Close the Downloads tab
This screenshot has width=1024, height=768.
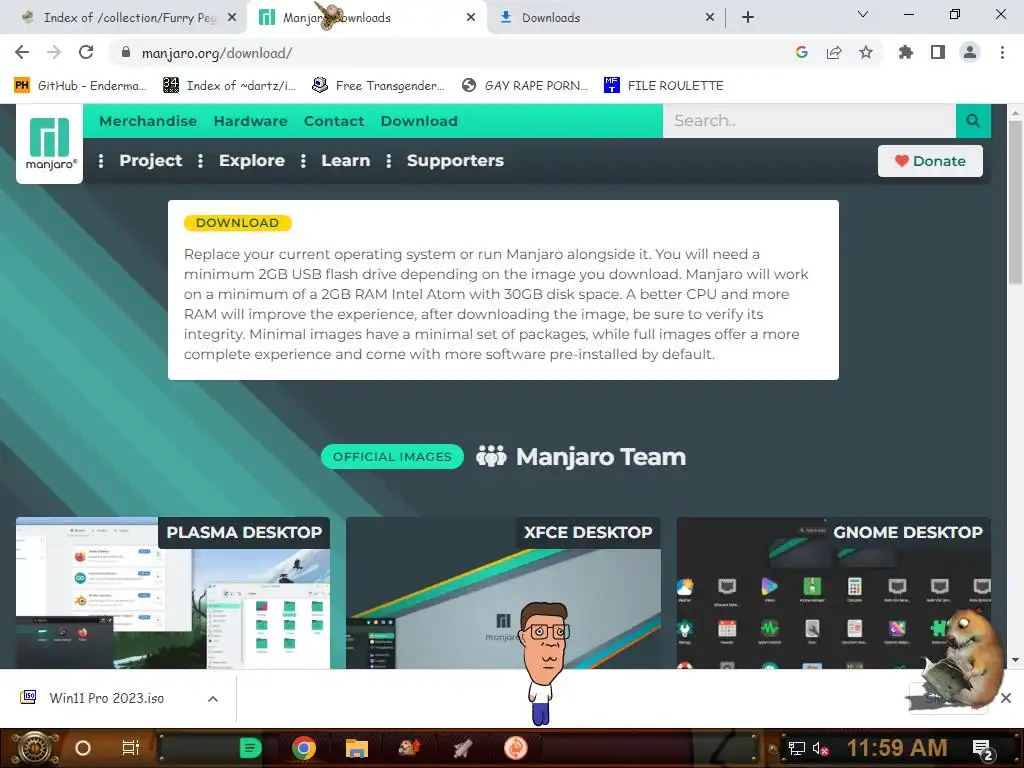[x=710, y=18]
